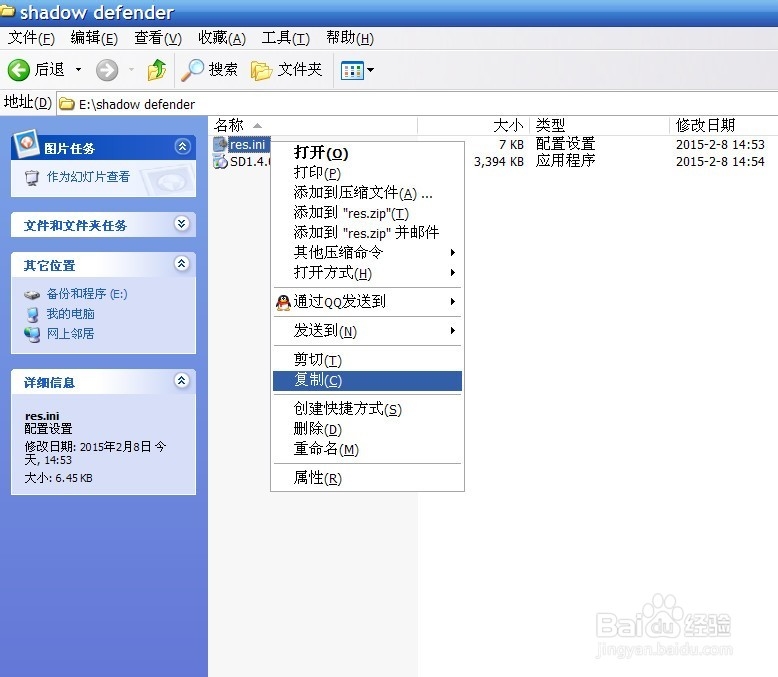Sort by 修改日期 column header
This screenshot has width=778, height=677.
(x=724, y=125)
